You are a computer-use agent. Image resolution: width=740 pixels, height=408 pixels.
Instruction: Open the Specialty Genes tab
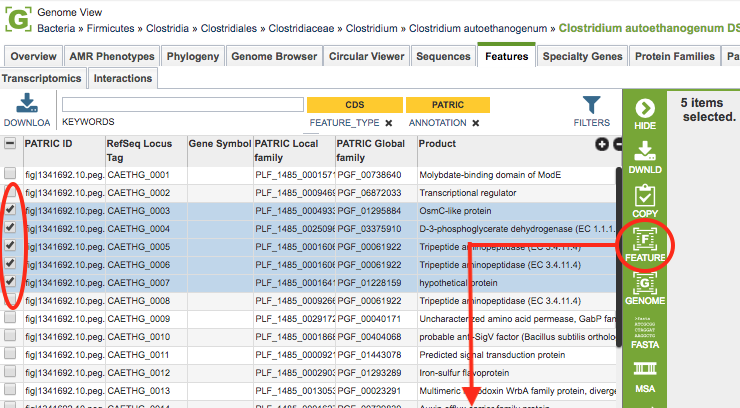pyautogui.click(x=582, y=56)
